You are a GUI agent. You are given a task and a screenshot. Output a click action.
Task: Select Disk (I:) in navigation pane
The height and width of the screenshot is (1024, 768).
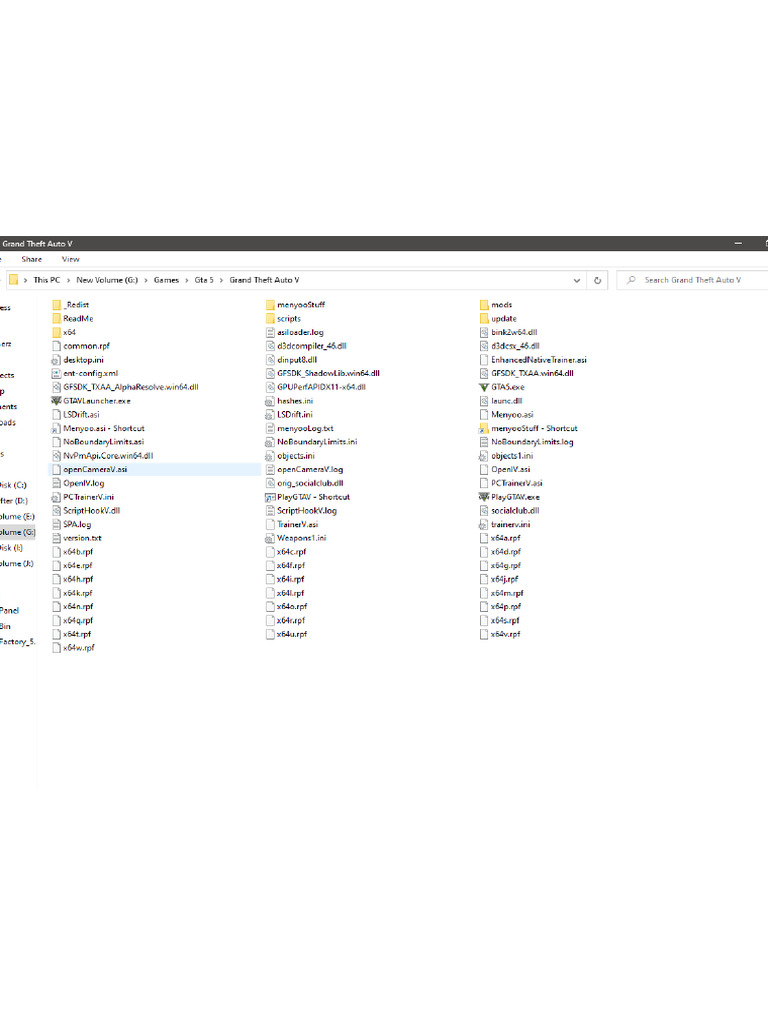pos(11,548)
